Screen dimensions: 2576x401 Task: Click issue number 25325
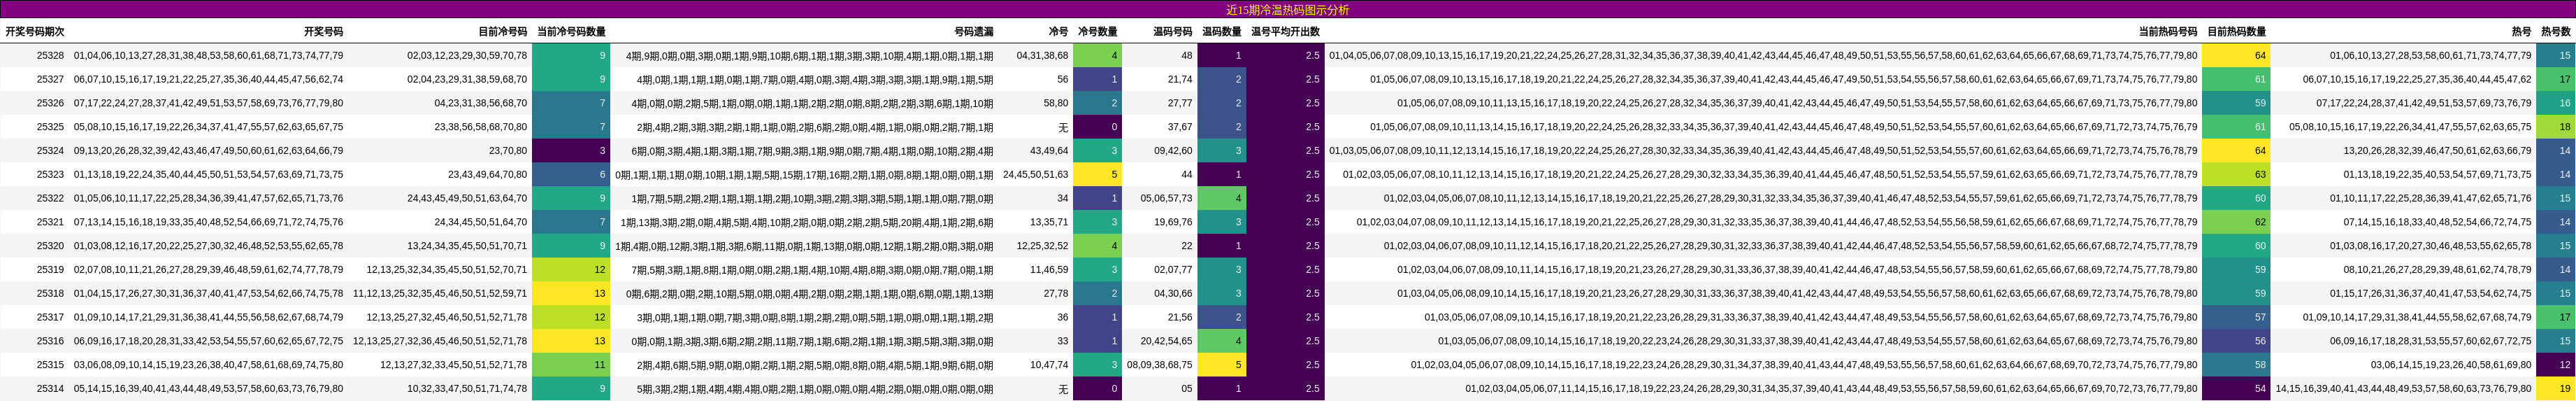point(50,127)
